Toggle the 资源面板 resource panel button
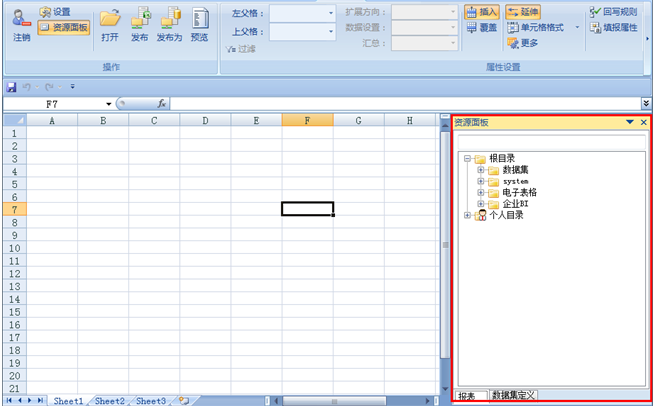657x406 pixels. tap(64, 28)
